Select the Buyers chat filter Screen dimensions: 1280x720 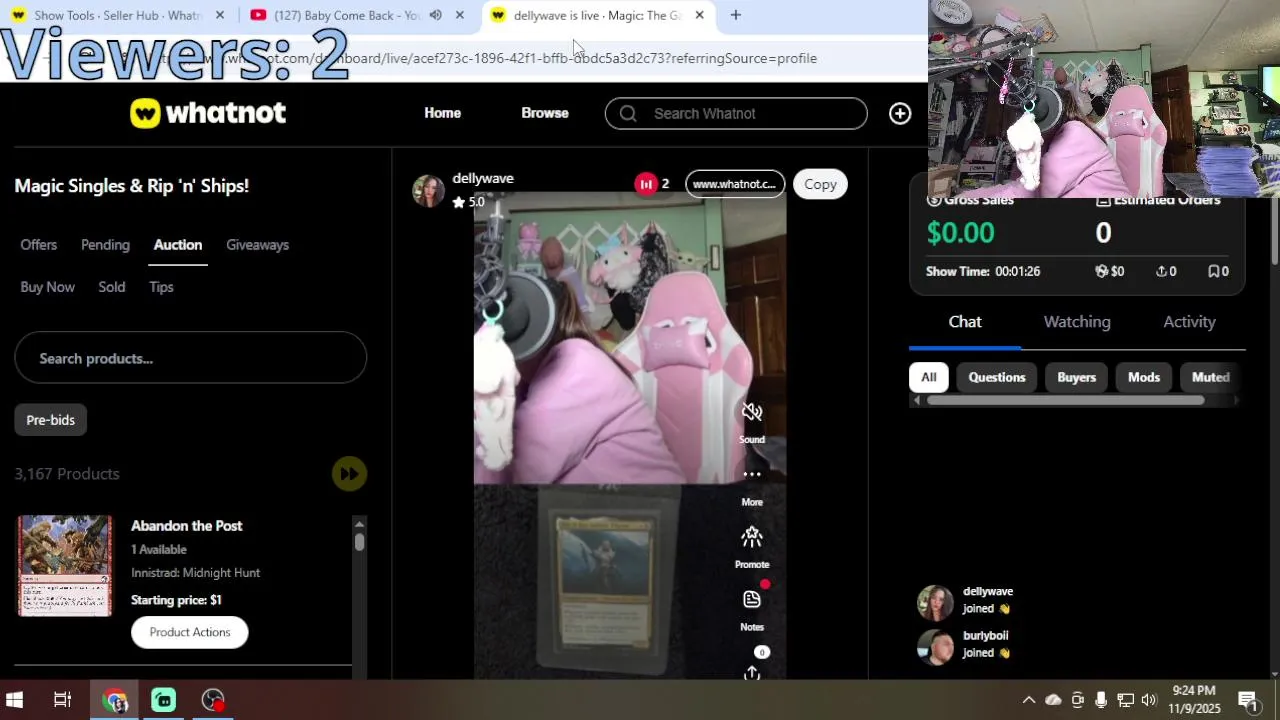[1077, 377]
